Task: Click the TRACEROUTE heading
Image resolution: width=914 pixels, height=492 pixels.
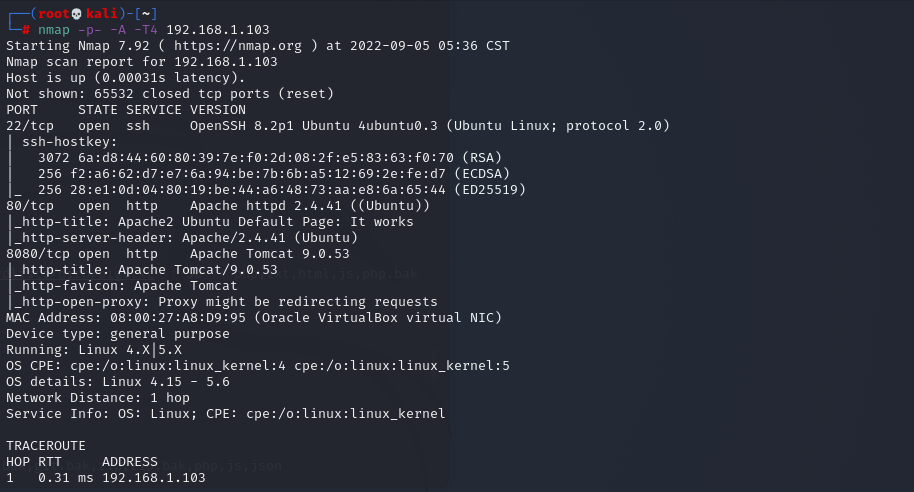Action: (46, 446)
